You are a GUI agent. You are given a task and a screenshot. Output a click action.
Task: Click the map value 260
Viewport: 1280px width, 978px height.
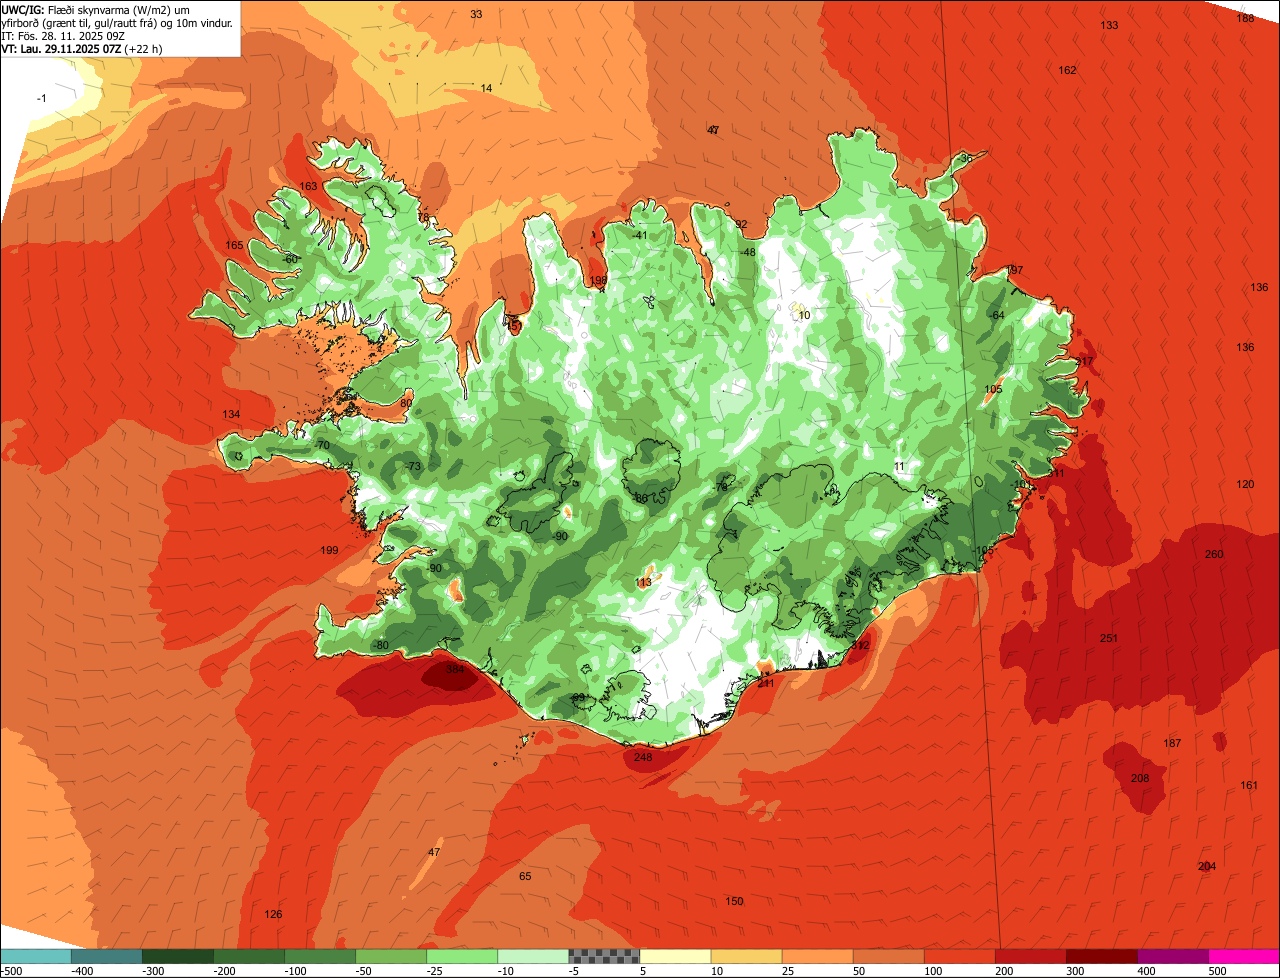coord(1214,554)
